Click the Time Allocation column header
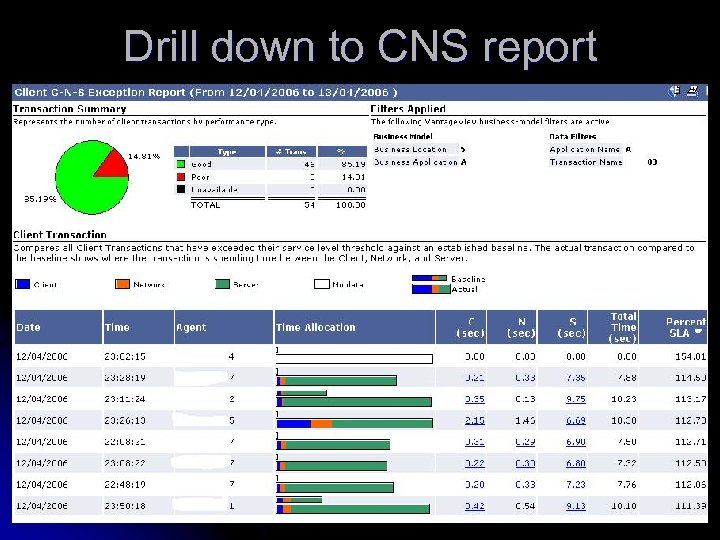 pyautogui.click(x=354, y=327)
